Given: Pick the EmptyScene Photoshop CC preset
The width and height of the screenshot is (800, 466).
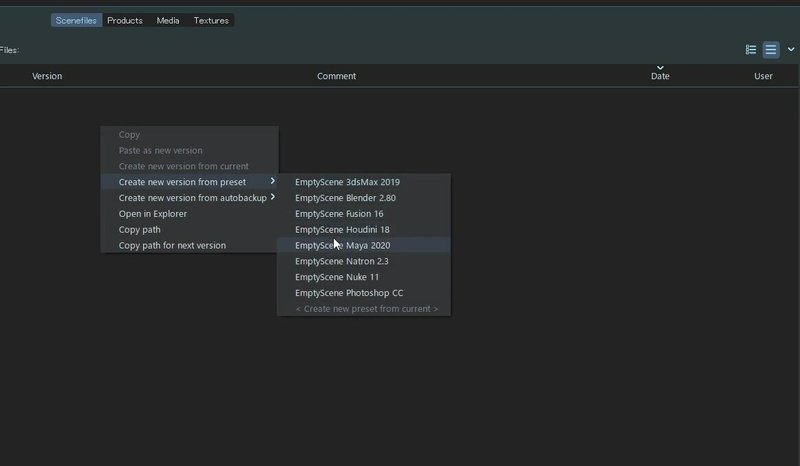Looking at the screenshot, I should [364, 292].
